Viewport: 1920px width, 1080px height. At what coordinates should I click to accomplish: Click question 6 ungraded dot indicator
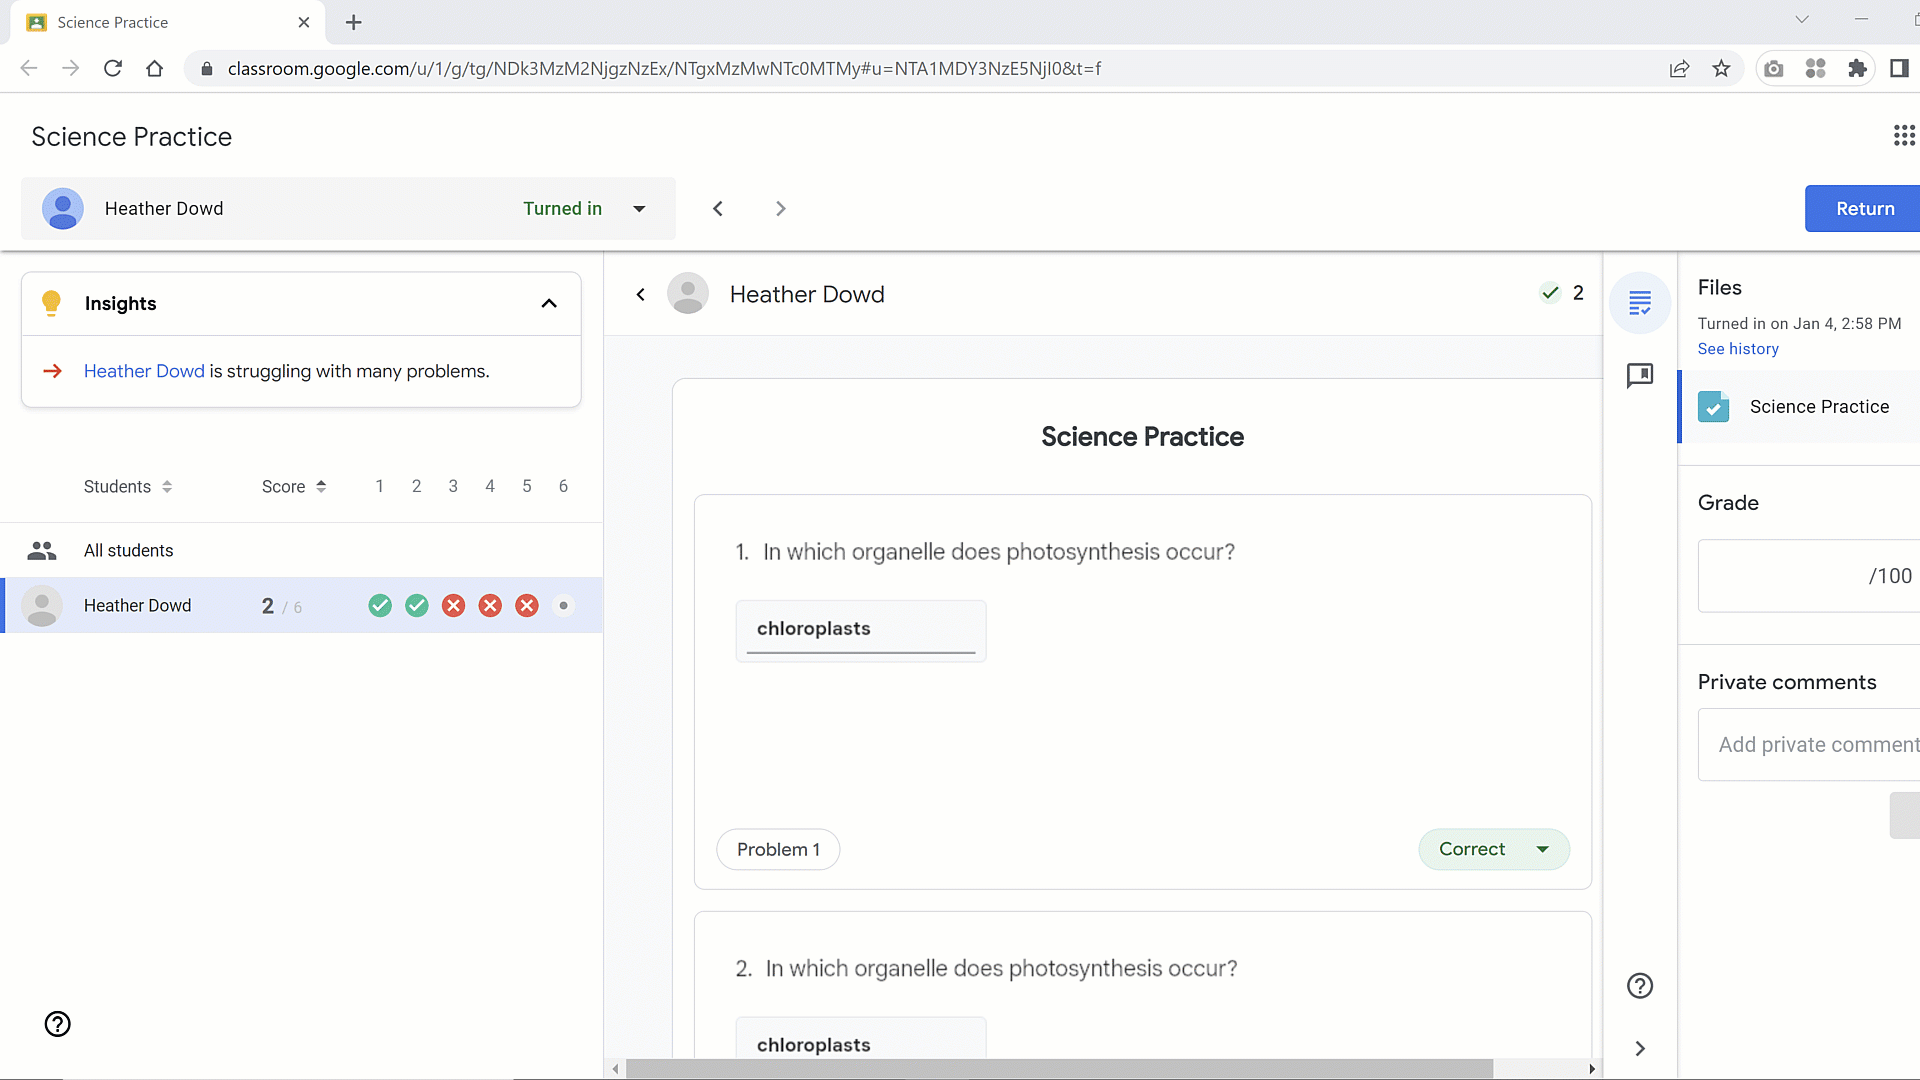pos(564,606)
